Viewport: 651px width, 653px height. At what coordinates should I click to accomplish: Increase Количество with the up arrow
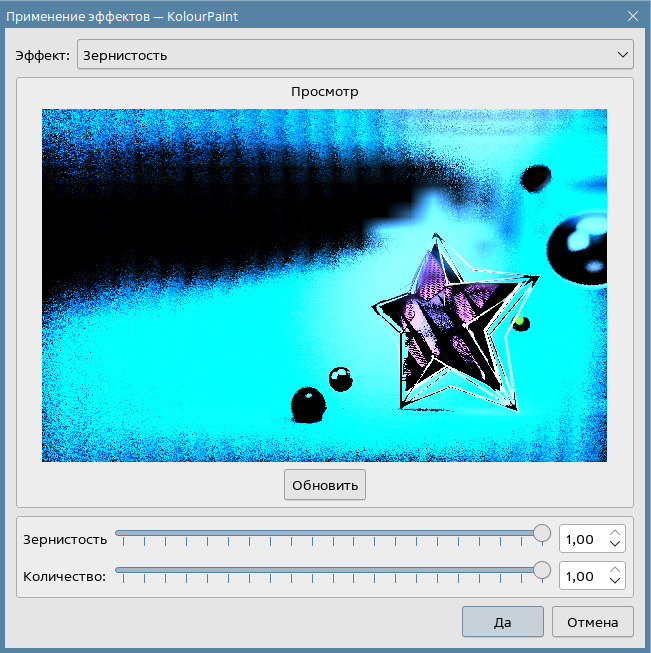tap(615, 570)
